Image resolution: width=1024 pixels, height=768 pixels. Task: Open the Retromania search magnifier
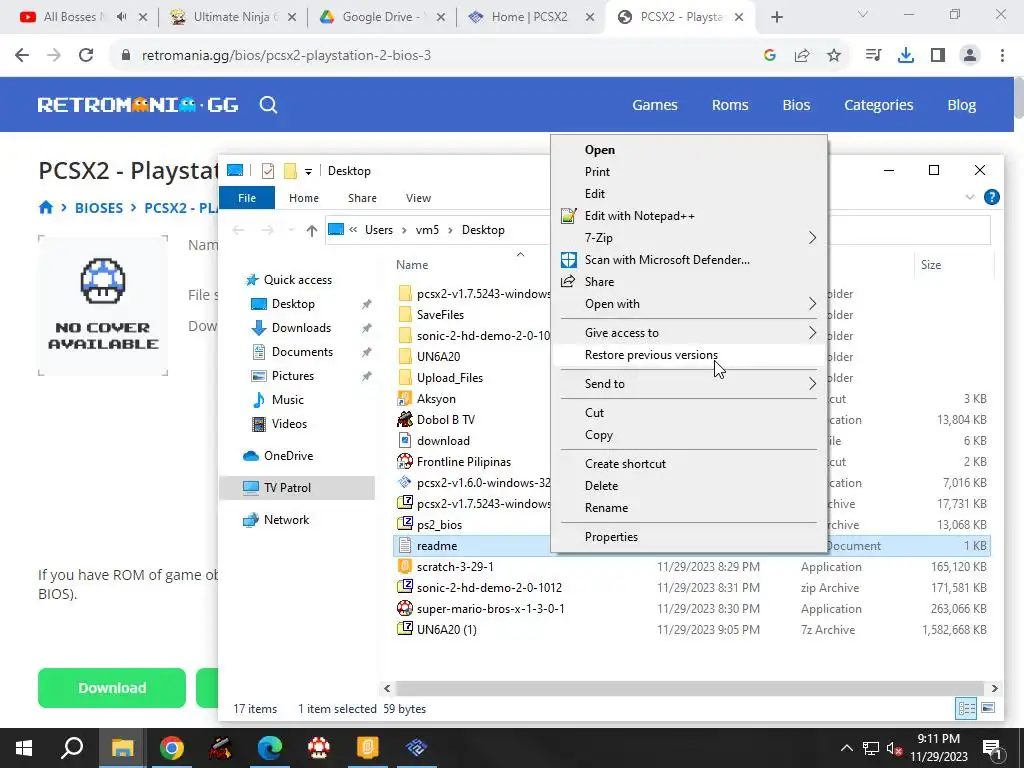[268, 104]
